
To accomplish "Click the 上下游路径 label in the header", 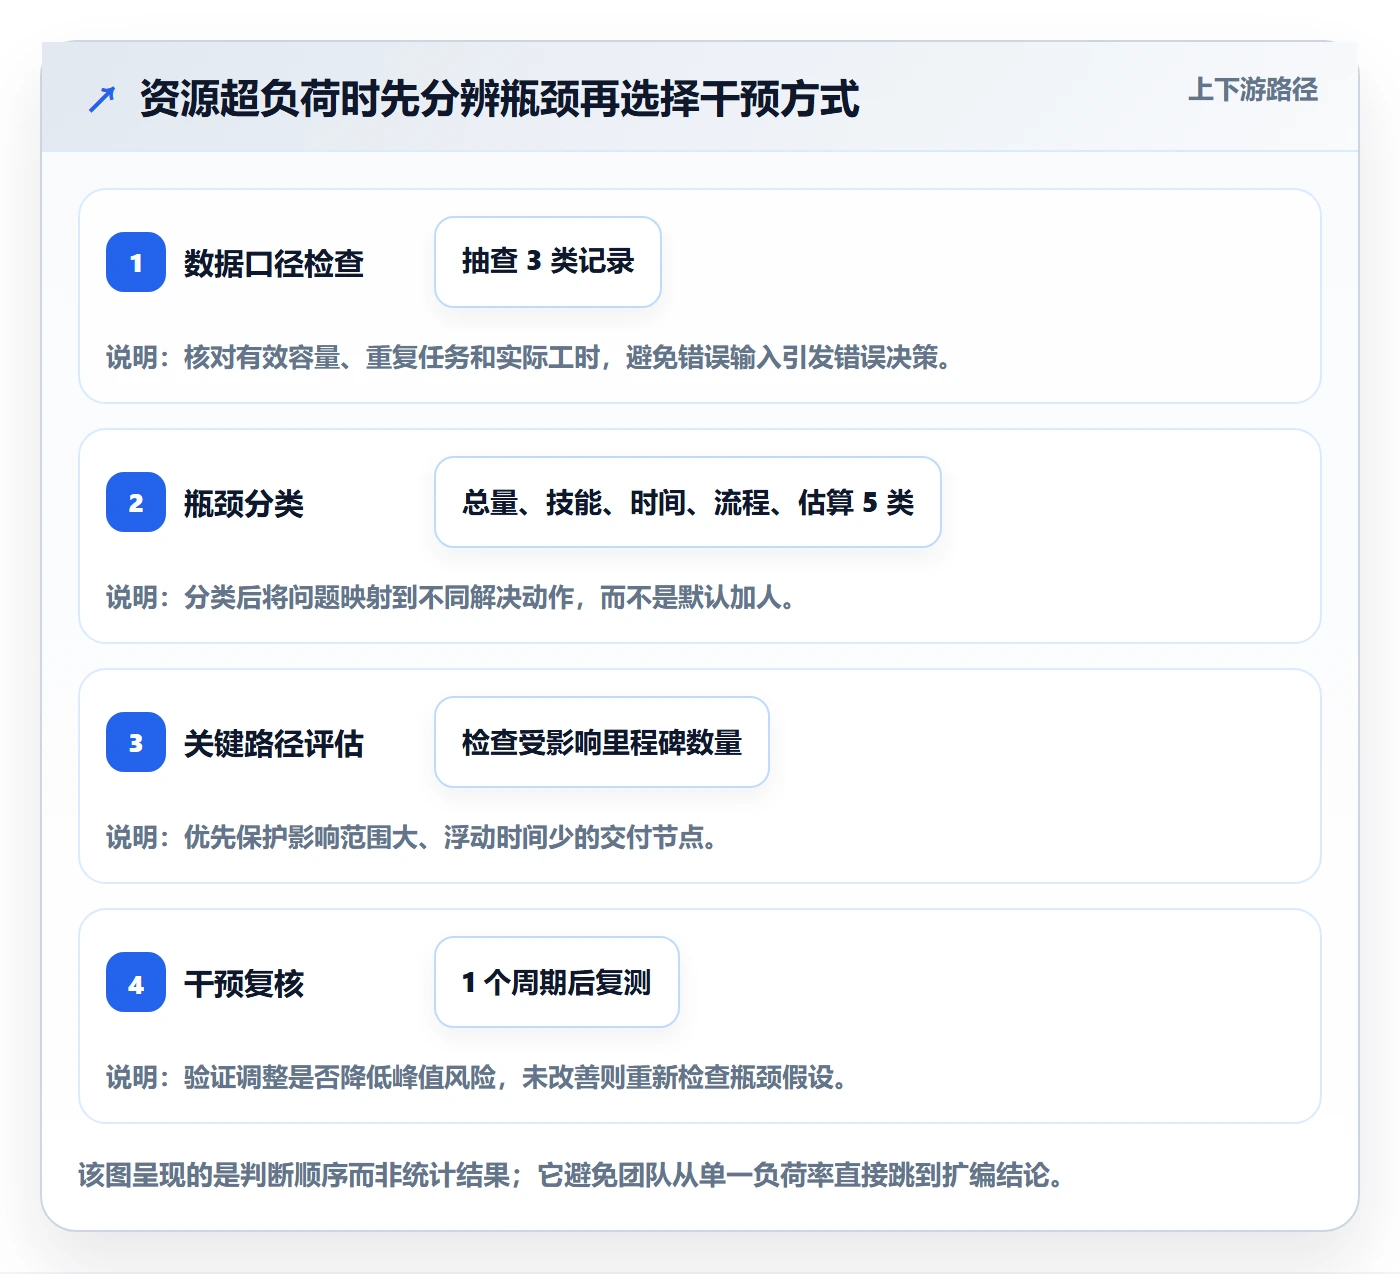I will [1253, 90].
